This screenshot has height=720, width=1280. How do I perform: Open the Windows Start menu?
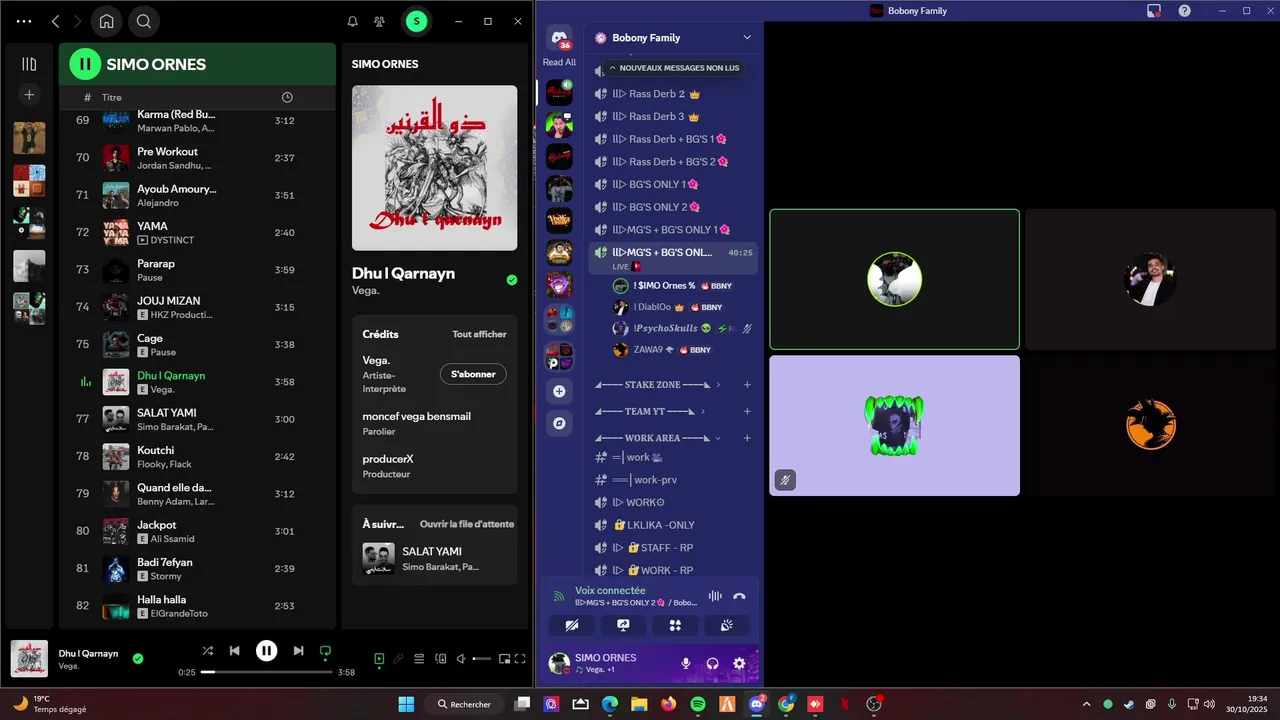[406, 704]
